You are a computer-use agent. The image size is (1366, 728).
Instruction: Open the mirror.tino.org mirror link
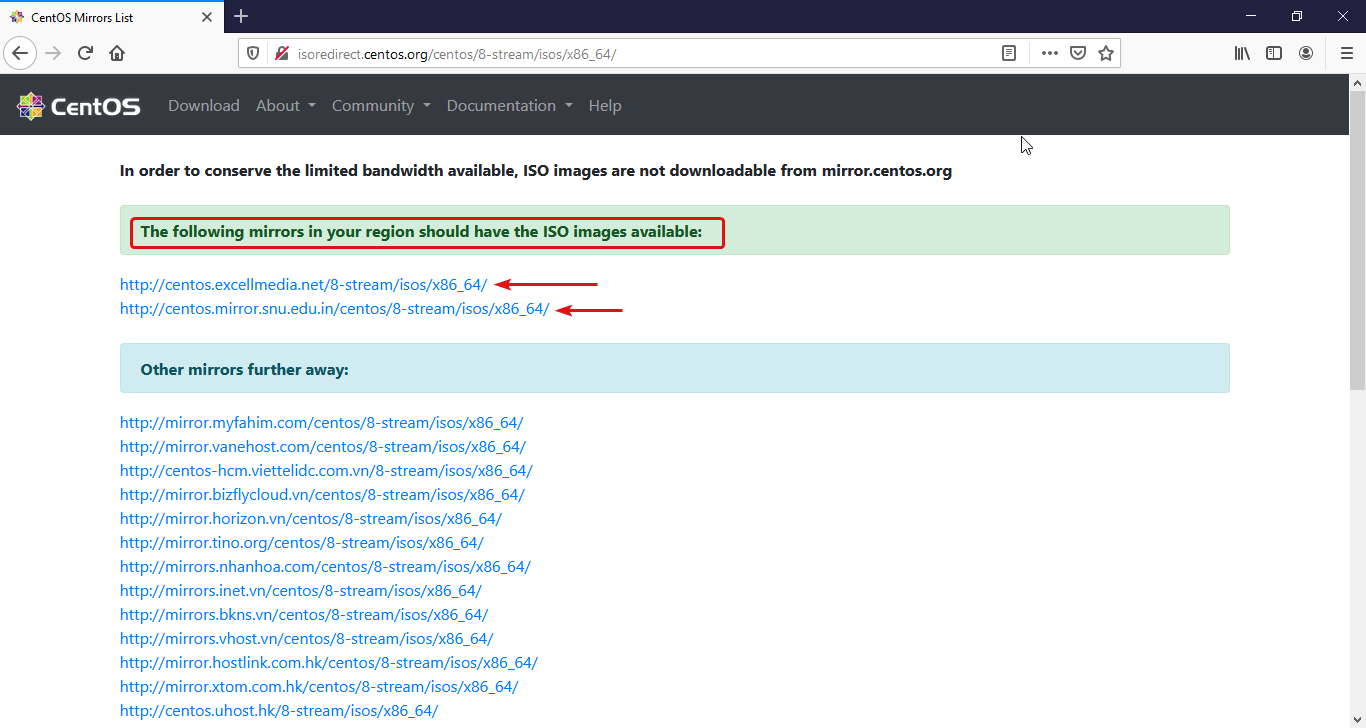(x=302, y=542)
